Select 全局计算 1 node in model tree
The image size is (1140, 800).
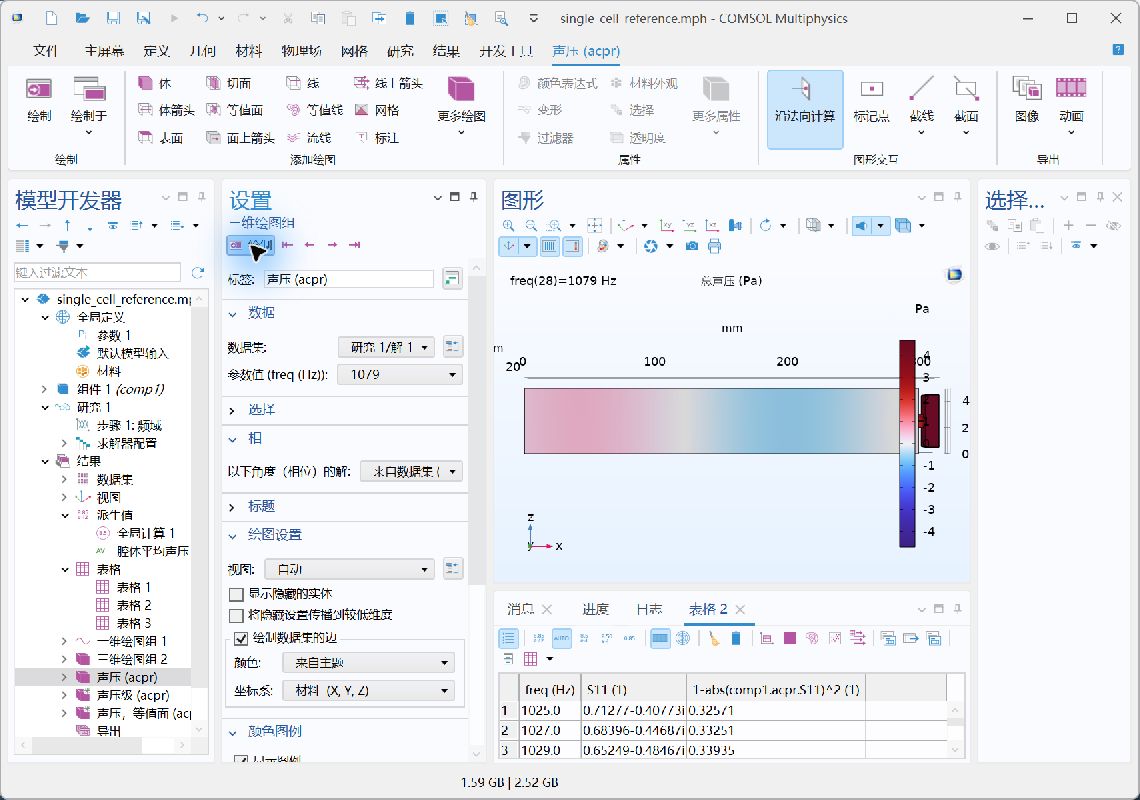coord(145,533)
